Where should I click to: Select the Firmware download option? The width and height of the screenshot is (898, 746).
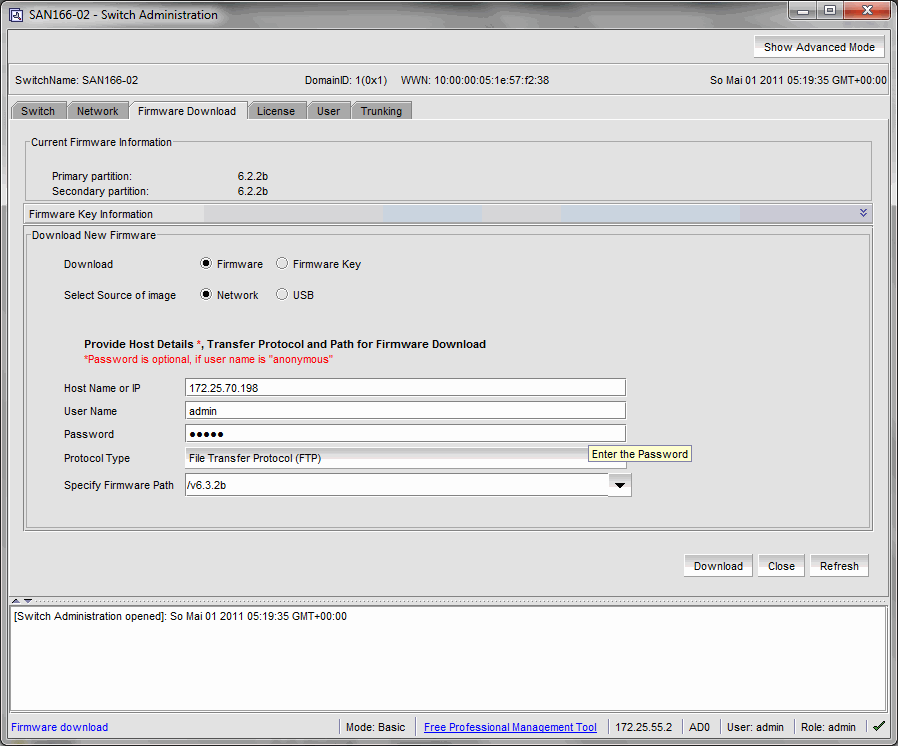[x=206, y=264]
